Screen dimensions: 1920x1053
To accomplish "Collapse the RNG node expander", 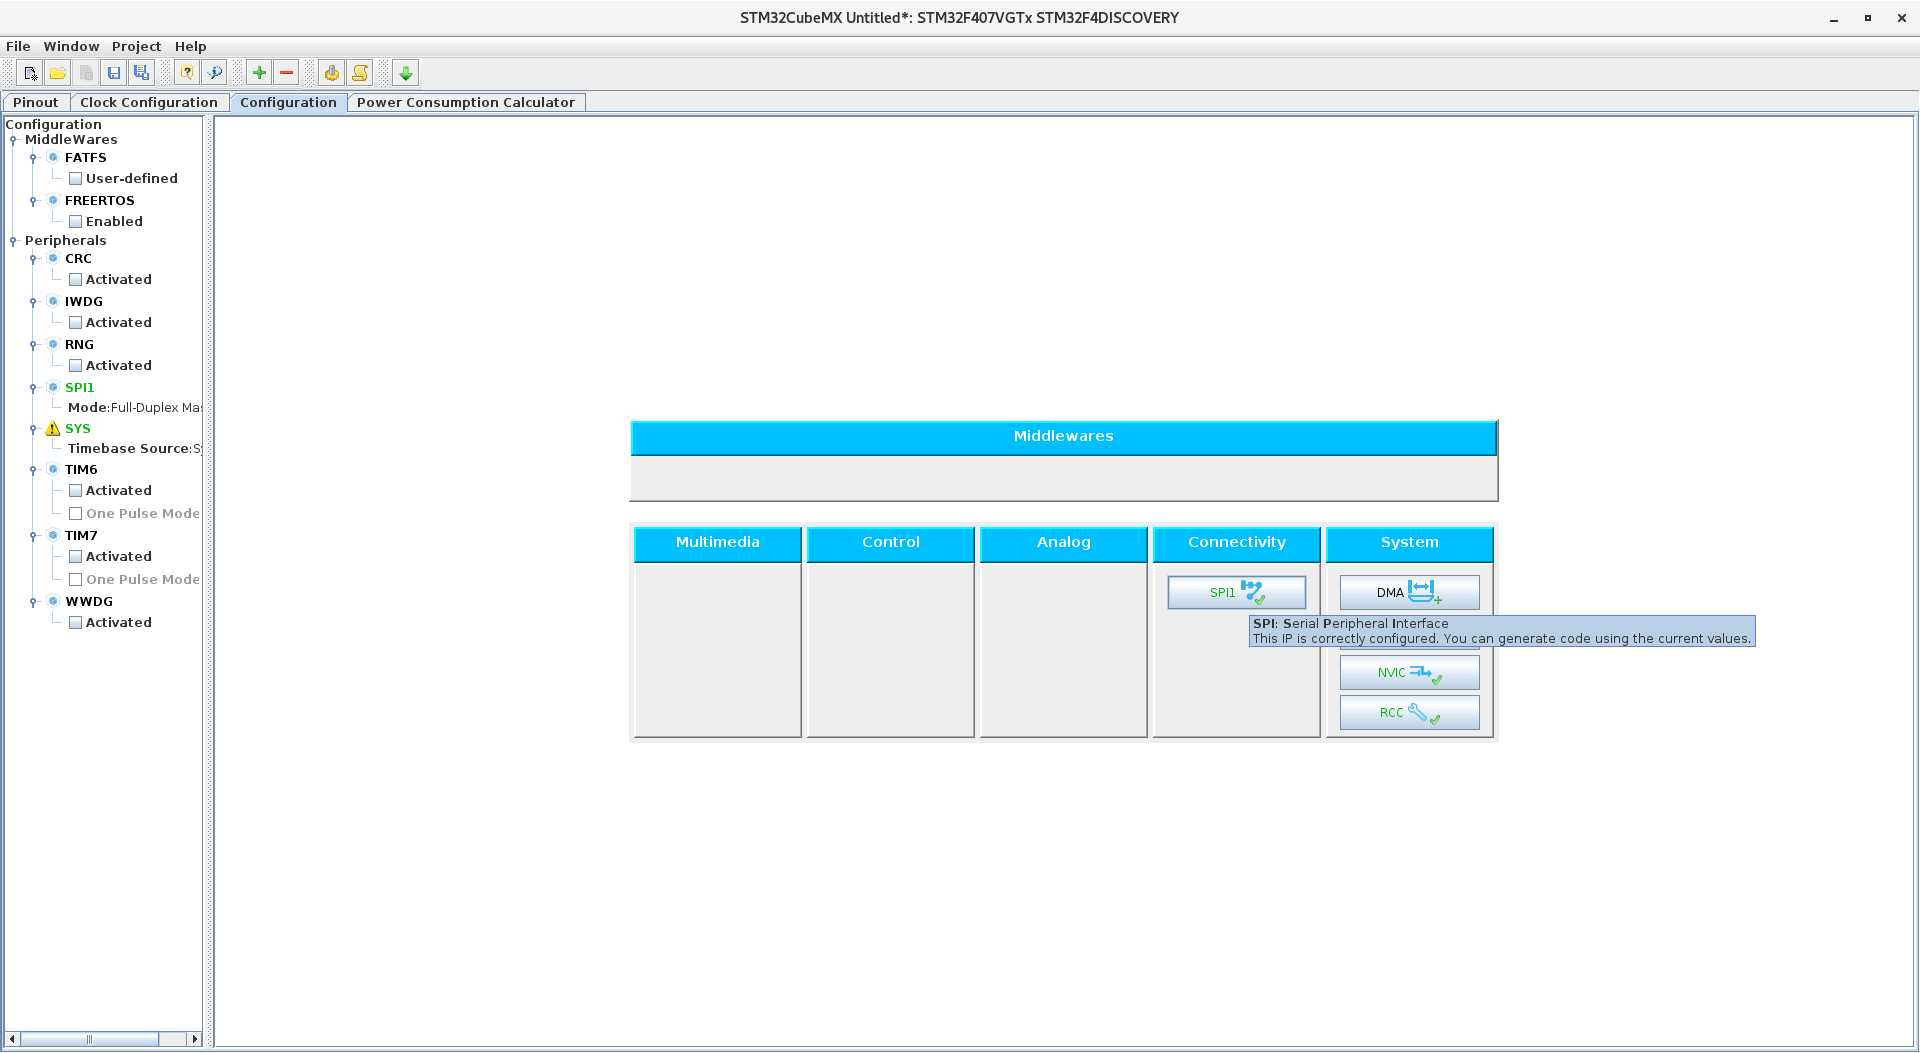I will point(33,345).
